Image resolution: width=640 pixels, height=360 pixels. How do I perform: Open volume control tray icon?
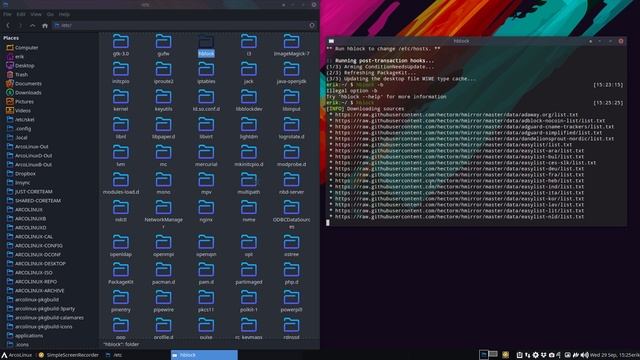click(x=584, y=355)
